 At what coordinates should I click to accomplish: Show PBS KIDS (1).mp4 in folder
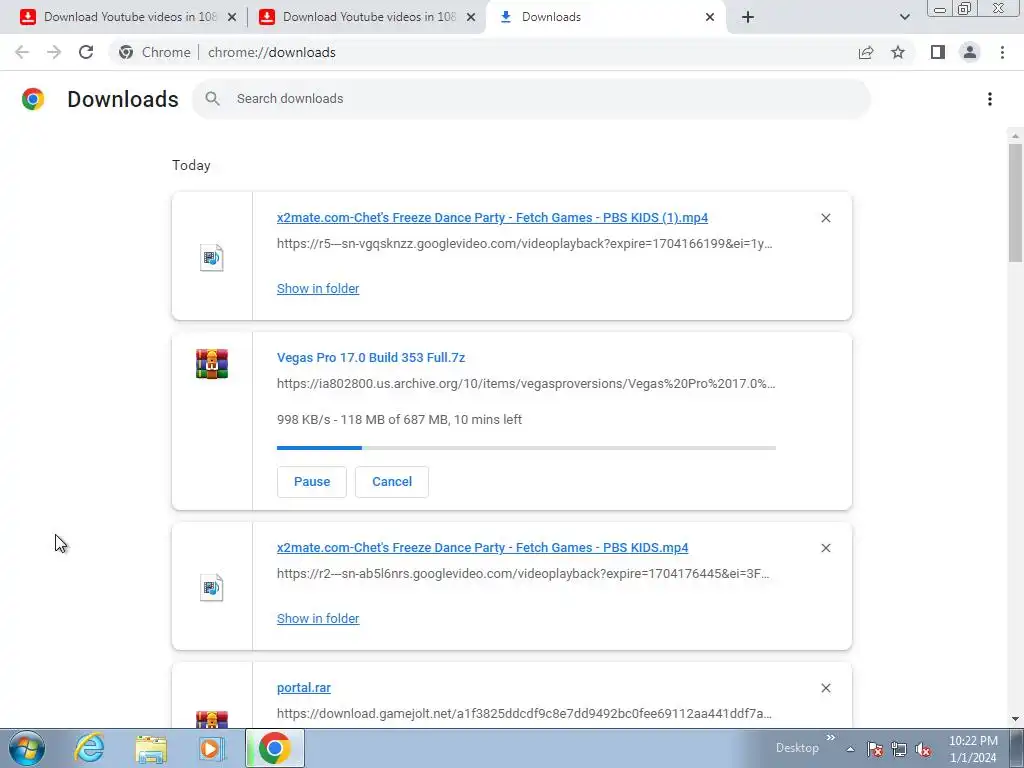coord(318,289)
